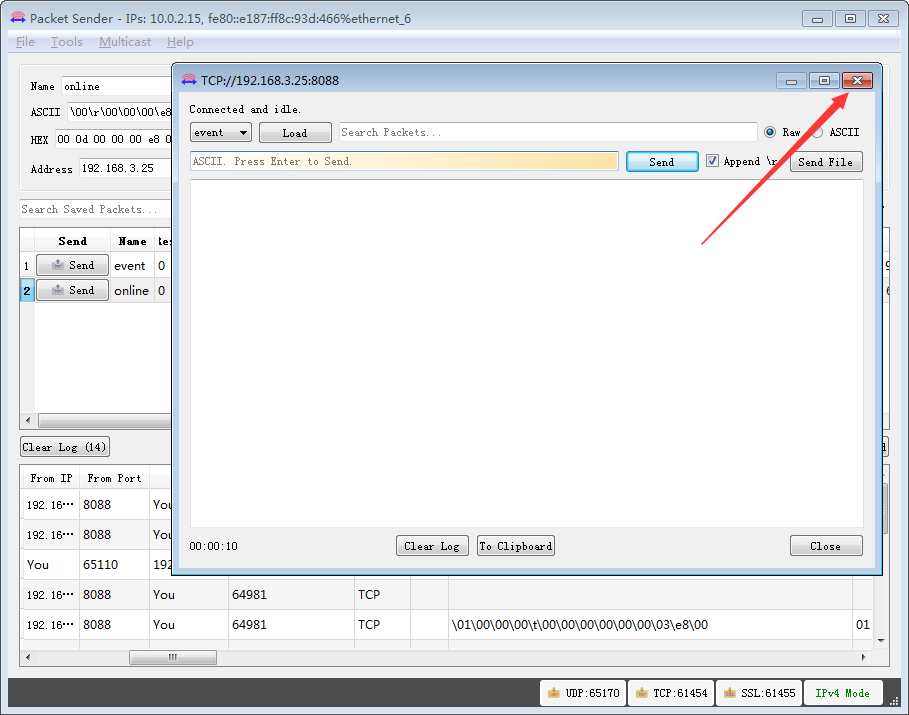Open the File menu
This screenshot has width=909, height=715.
pos(25,42)
